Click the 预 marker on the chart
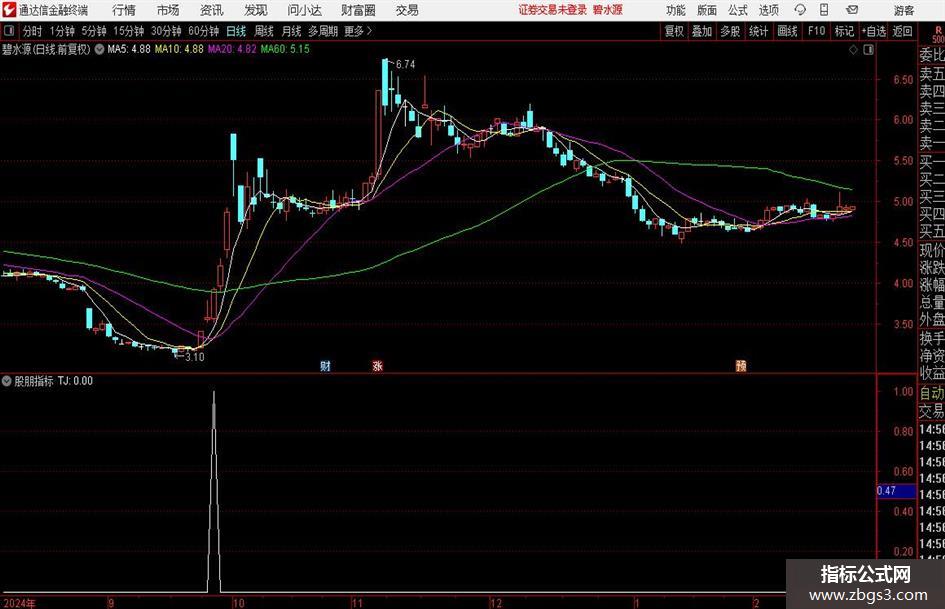Screen dimensions: 945x609 pyautogui.click(x=741, y=365)
